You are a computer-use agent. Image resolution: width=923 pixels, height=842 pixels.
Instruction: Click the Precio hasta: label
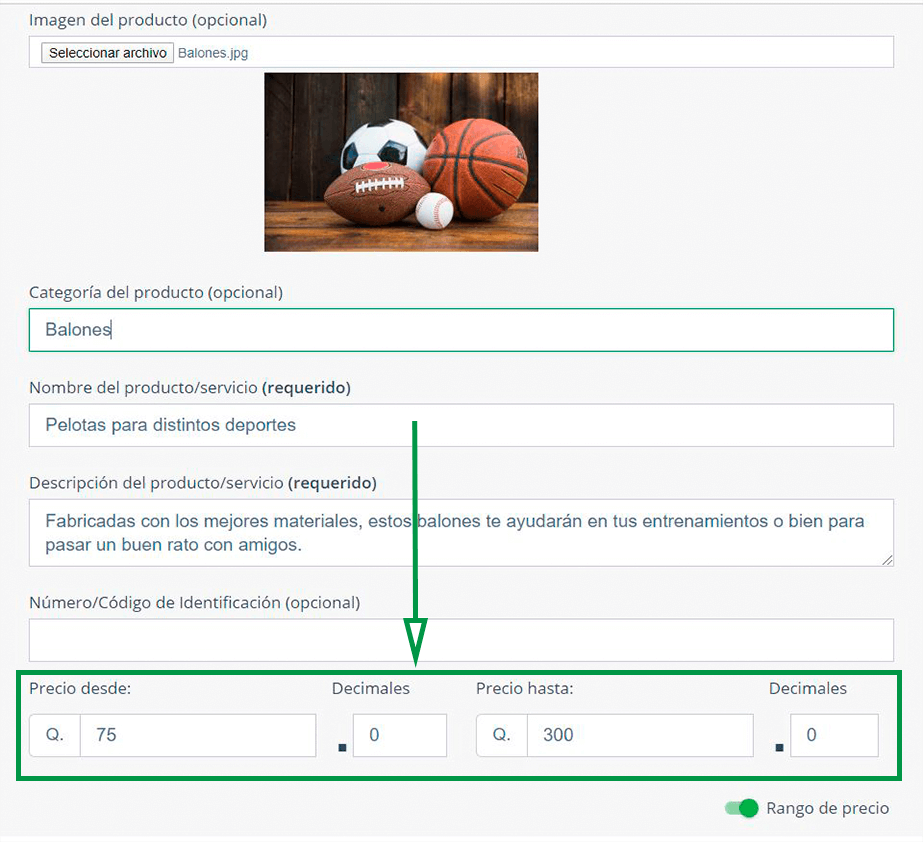tap(524, 688)
